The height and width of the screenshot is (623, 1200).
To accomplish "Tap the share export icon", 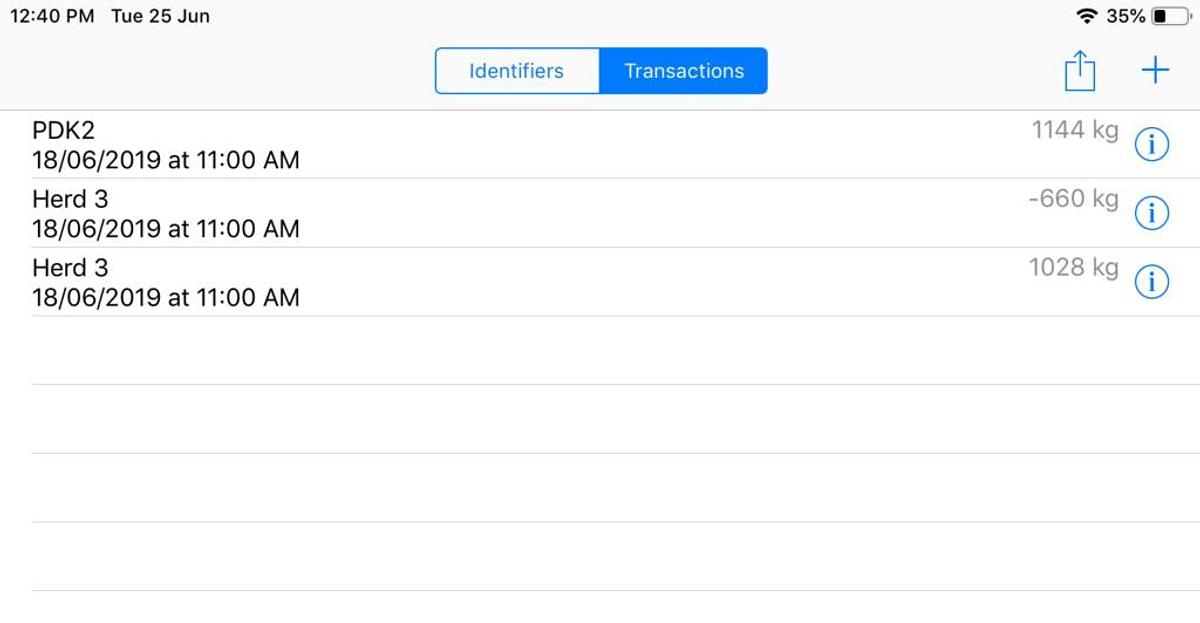I will (x=1080, y=72).
